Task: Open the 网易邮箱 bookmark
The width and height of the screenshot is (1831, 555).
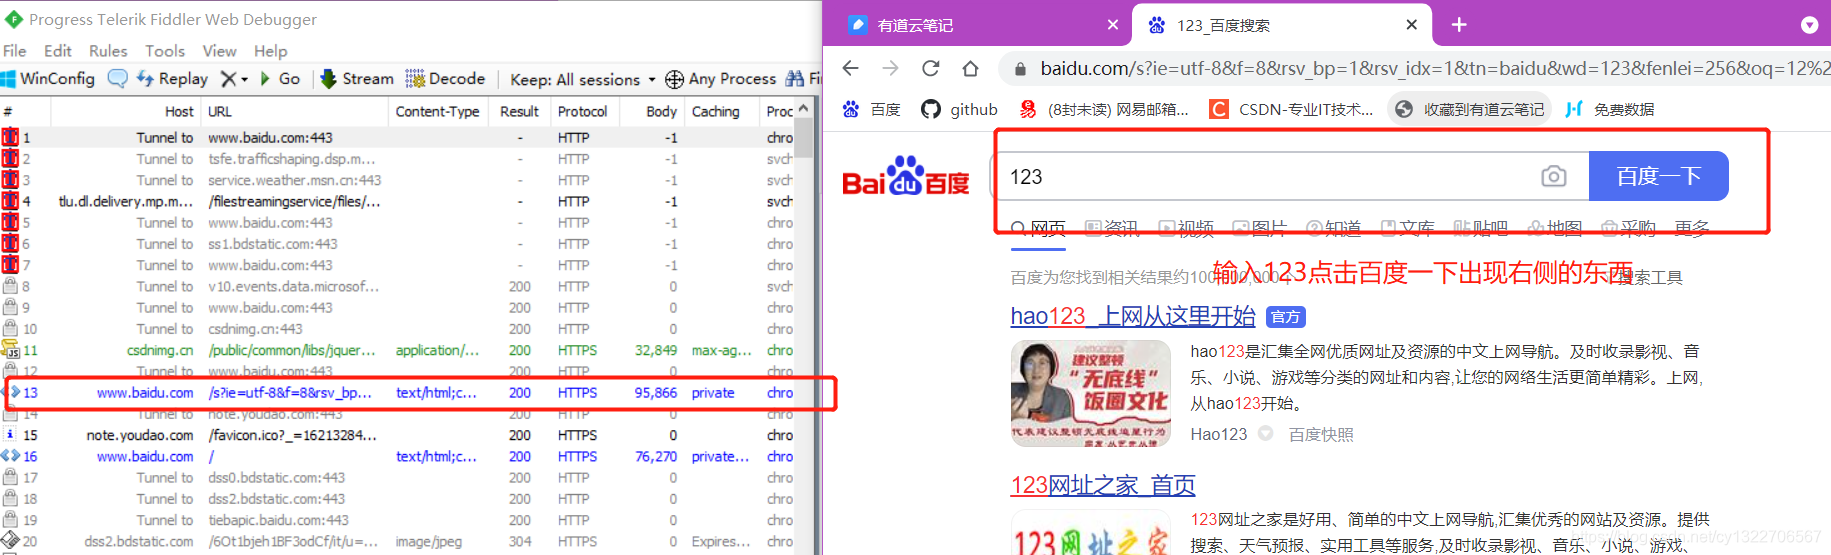Action: pyautogui.click(x=1103, y=109)
